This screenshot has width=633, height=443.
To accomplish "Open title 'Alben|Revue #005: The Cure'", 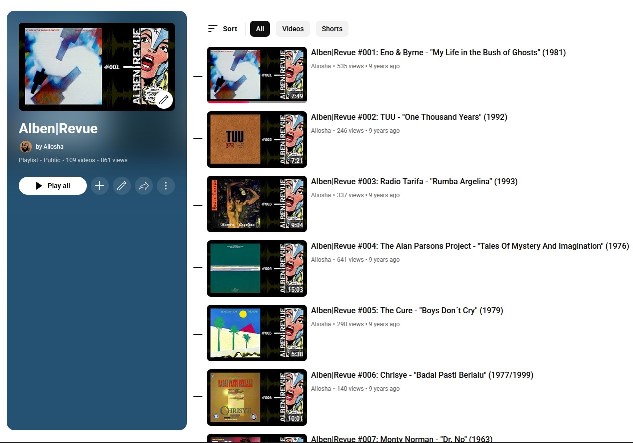I will 407,311.
